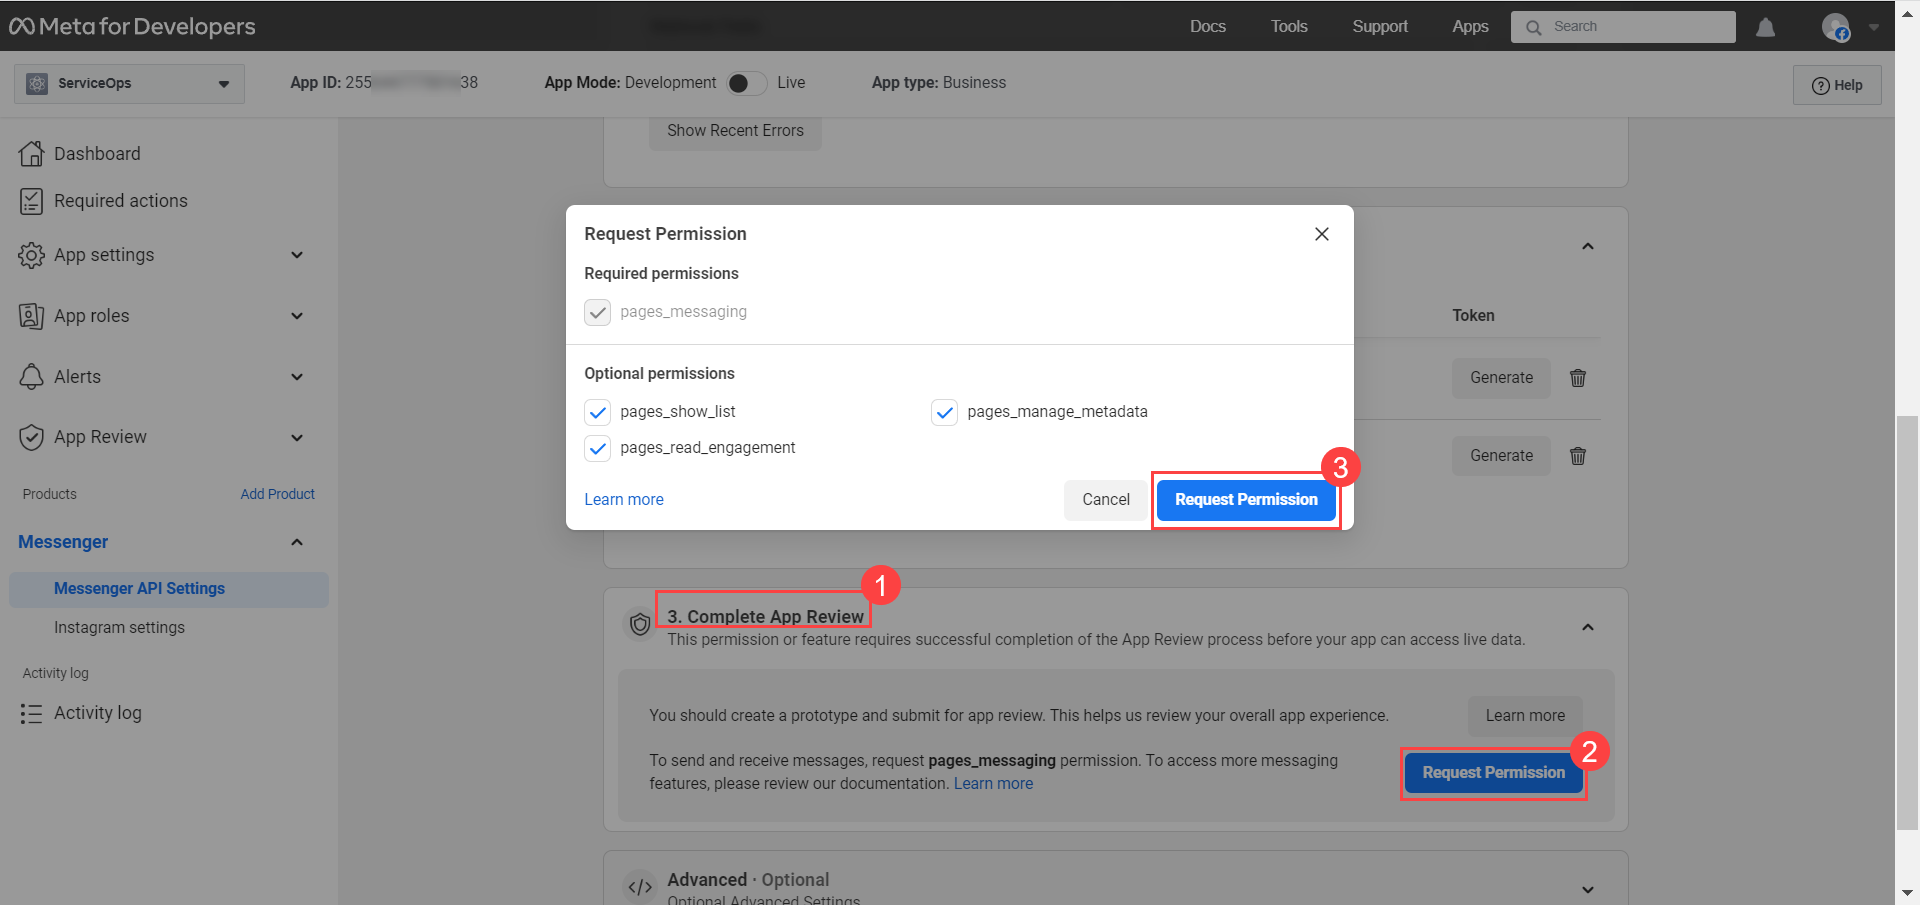Image resolution: width=1920 pixels, height=905 pixels.
Task: Delete the second token using trash icon
Action: [x=1578, y=456]
